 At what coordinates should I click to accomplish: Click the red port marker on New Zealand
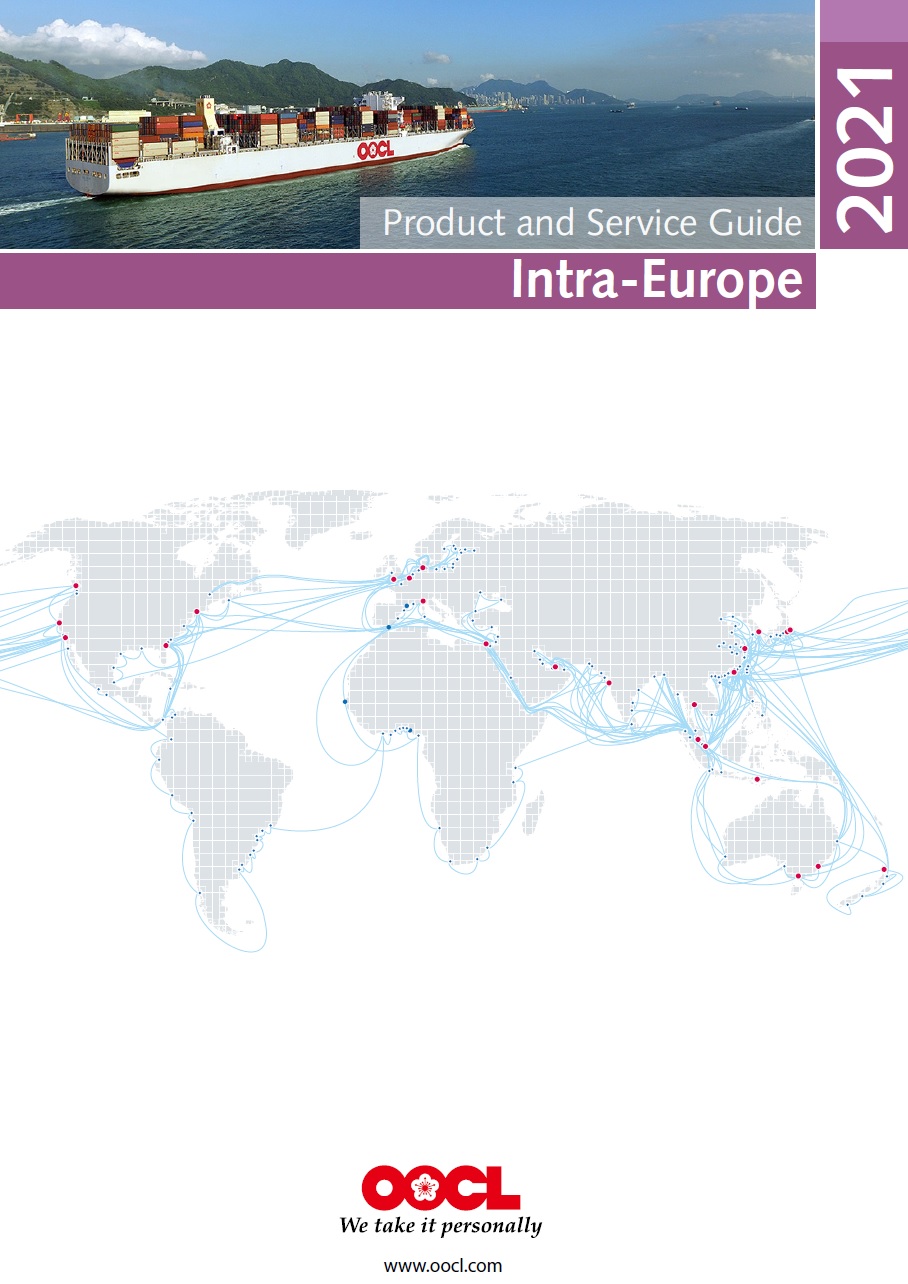(884, 869)
